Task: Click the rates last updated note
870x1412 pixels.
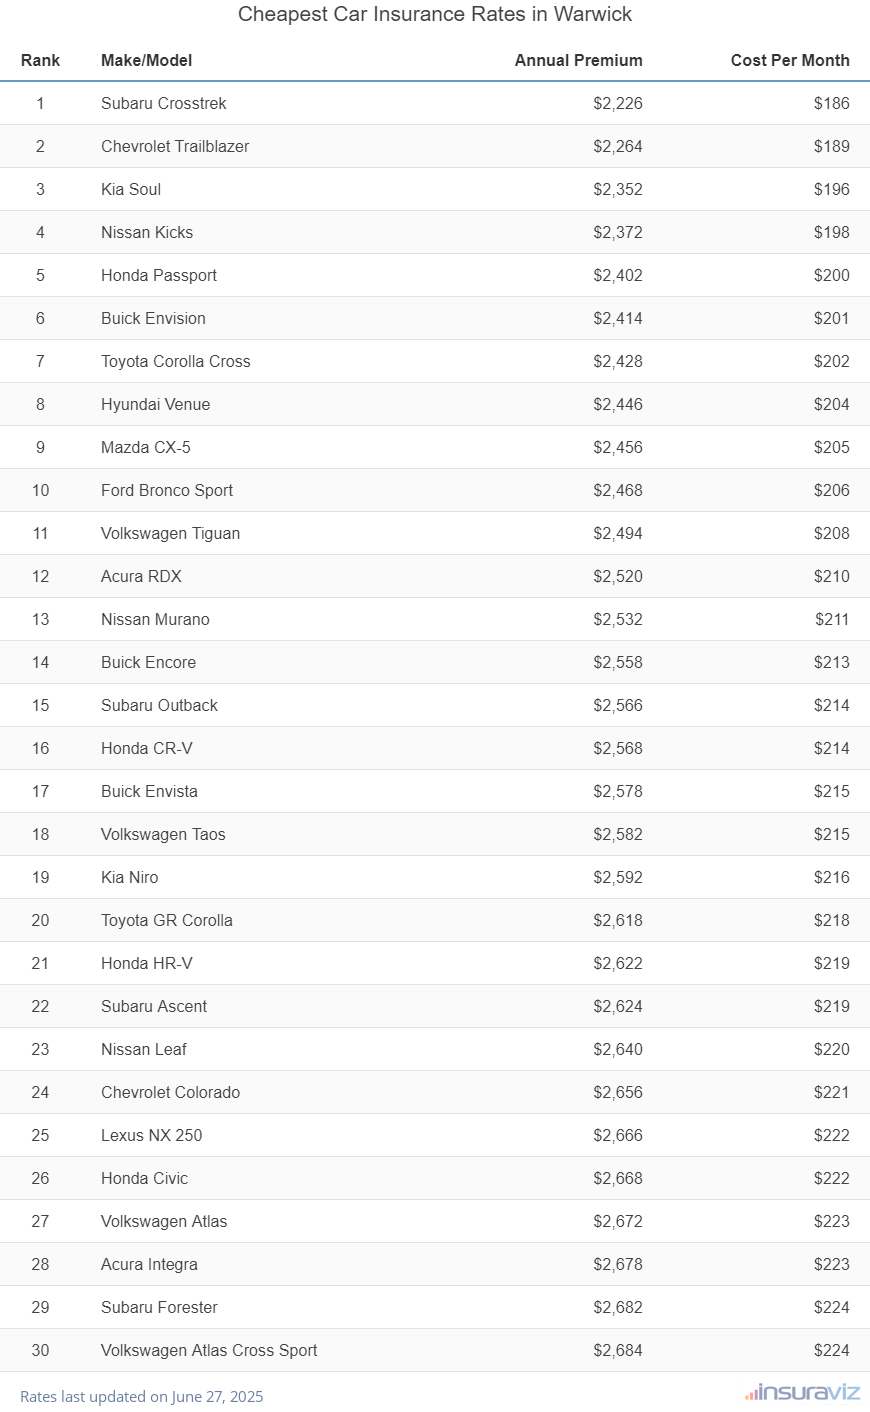Action: click(141, 1396)
